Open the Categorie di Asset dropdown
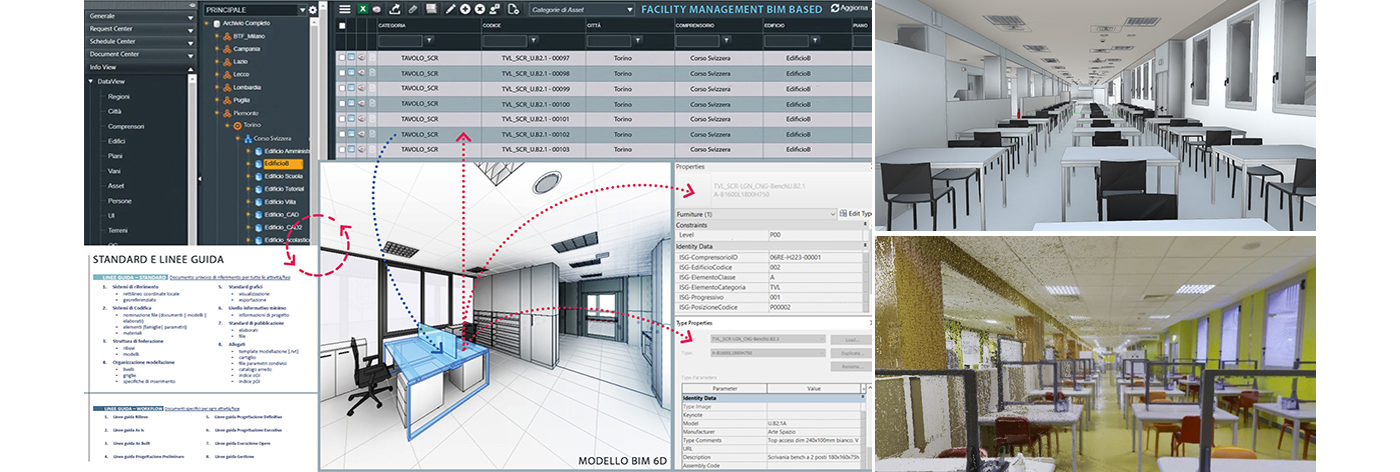The image size is (1400, 472). pos(582,9)
